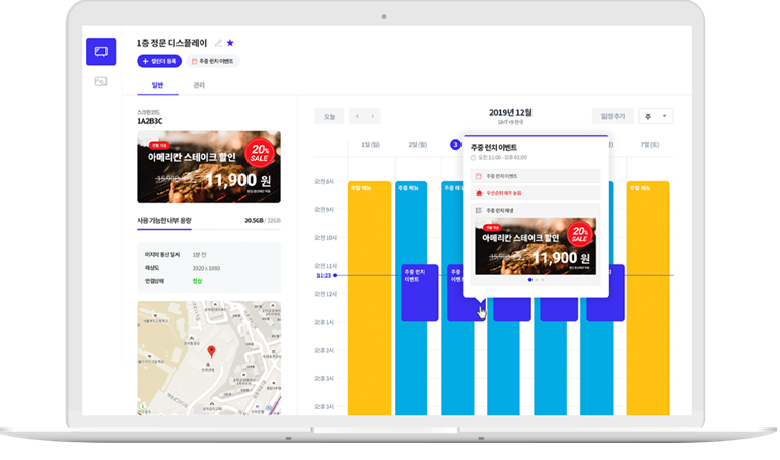The image size is (780, 460).
Task: Click the 오후 1시 time label
Action: [x=324, y=322]
